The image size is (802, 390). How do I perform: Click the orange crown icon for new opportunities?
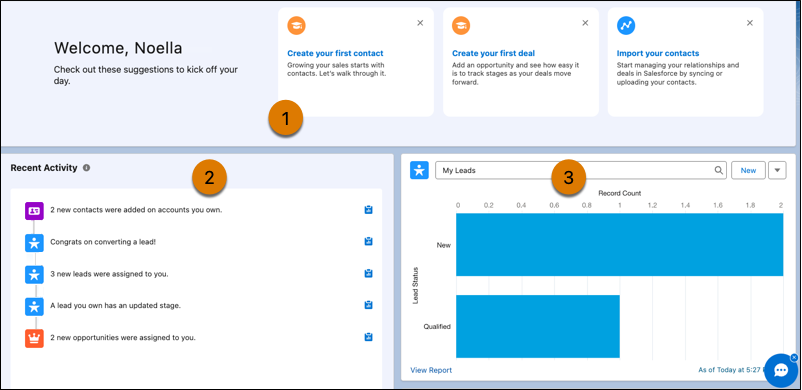(x=34, y=338)
